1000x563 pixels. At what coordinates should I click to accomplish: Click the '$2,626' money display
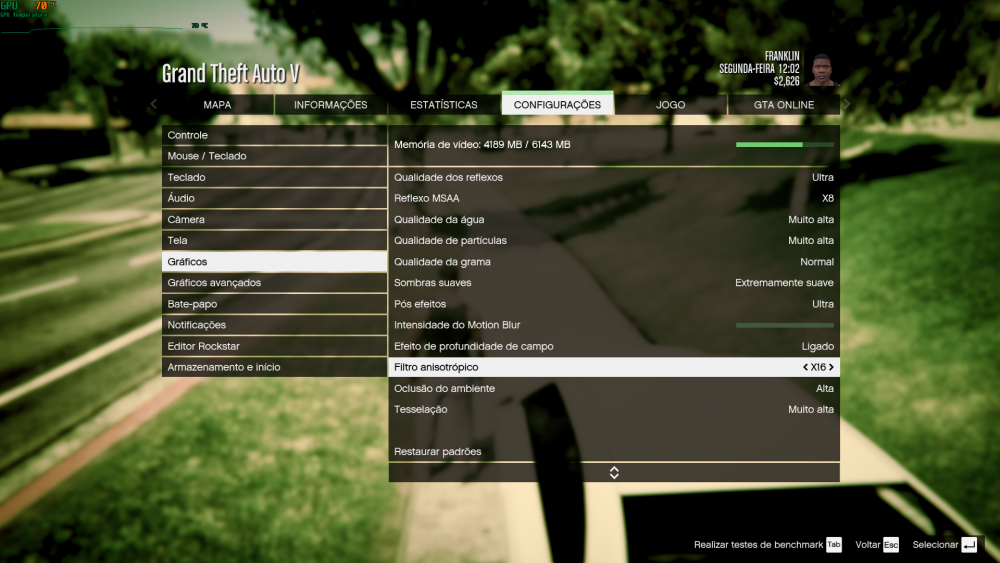[786, 81]
